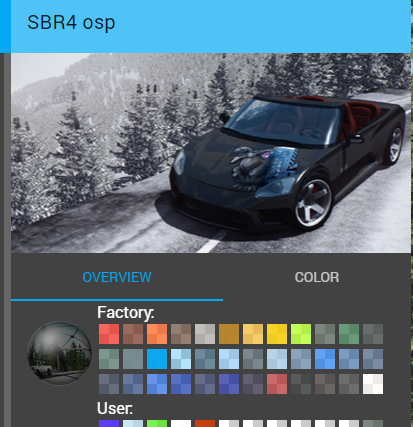Switch to the COLOR tab
Image resolution: width=413 pixels, height=427 pixels.
pos(317,277)
